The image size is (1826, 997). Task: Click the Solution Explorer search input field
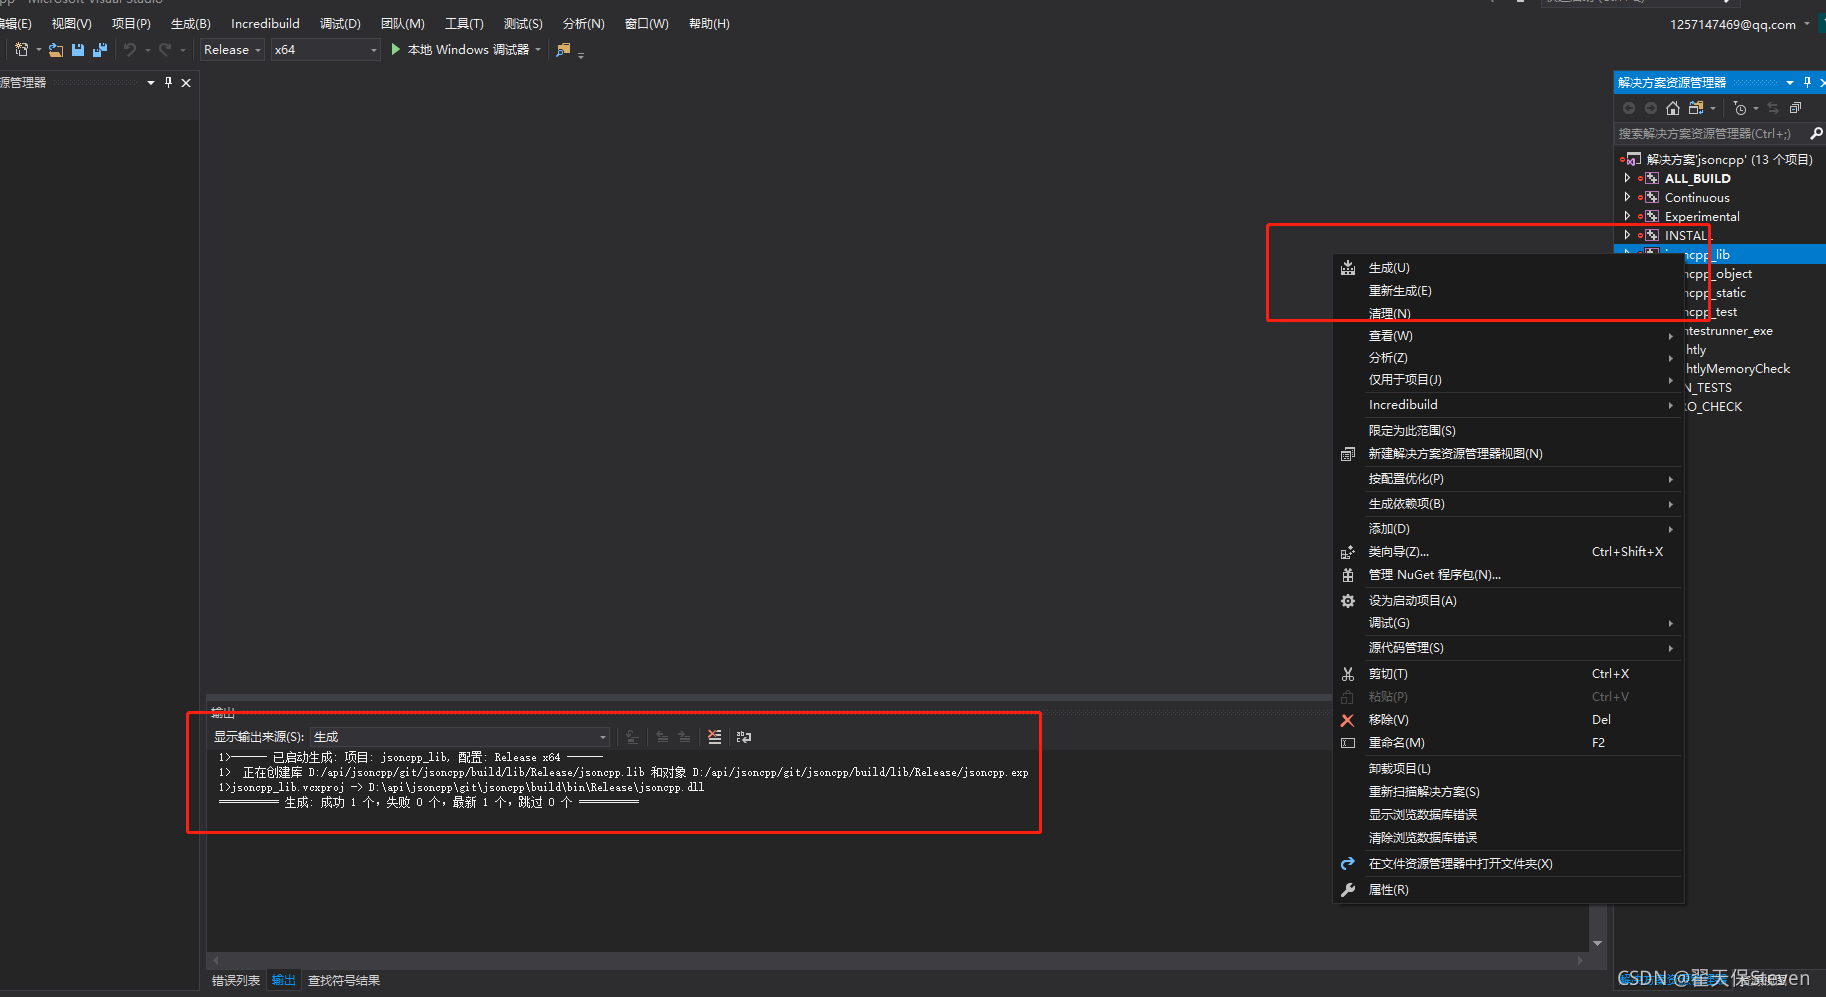(x=1710, y=133)
